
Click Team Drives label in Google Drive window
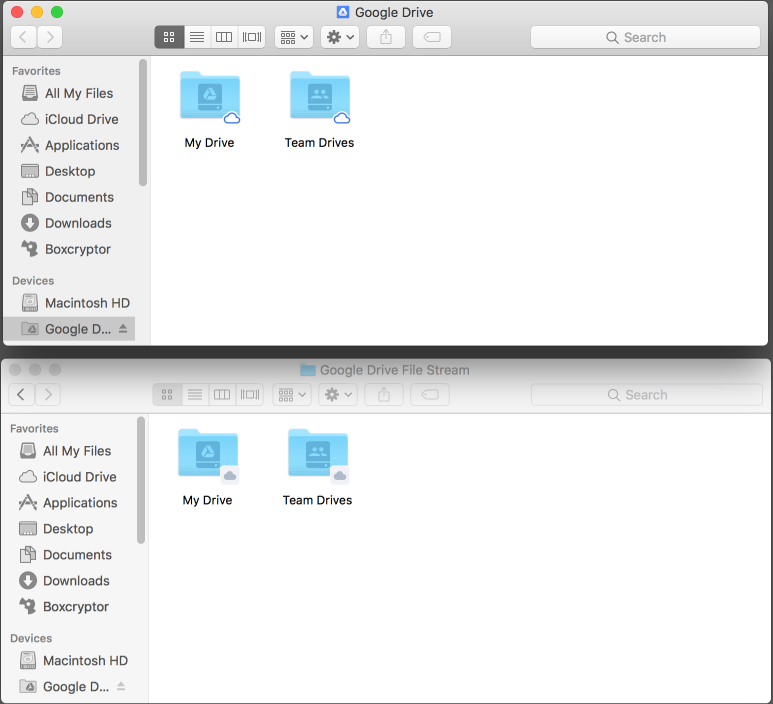click(319, 143)
